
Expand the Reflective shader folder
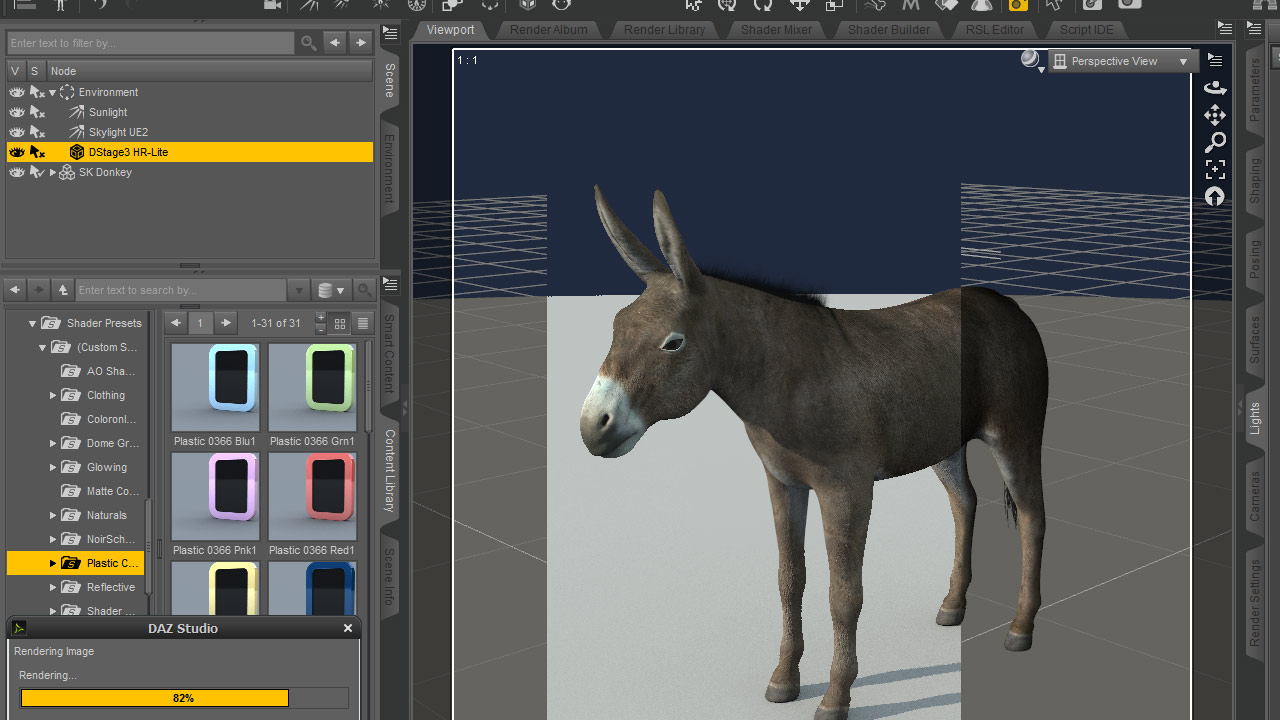click(x=53, y=587)
